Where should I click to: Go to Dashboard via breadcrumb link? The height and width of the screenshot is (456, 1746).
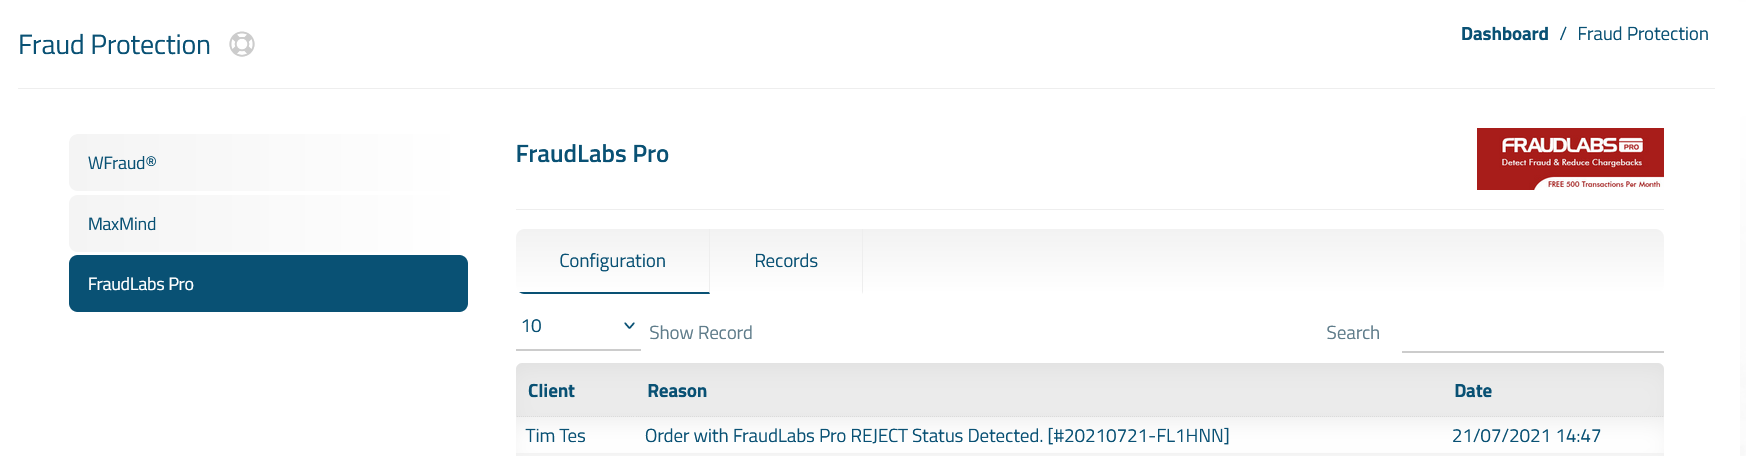point(1504,34)
